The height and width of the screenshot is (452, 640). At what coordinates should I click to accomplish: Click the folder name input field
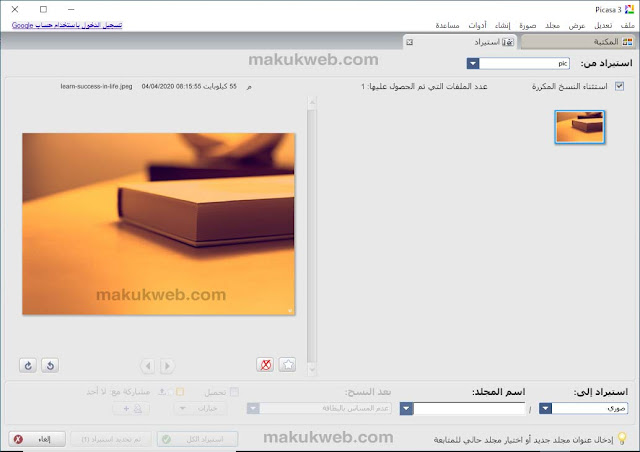(x=469, y=408)
